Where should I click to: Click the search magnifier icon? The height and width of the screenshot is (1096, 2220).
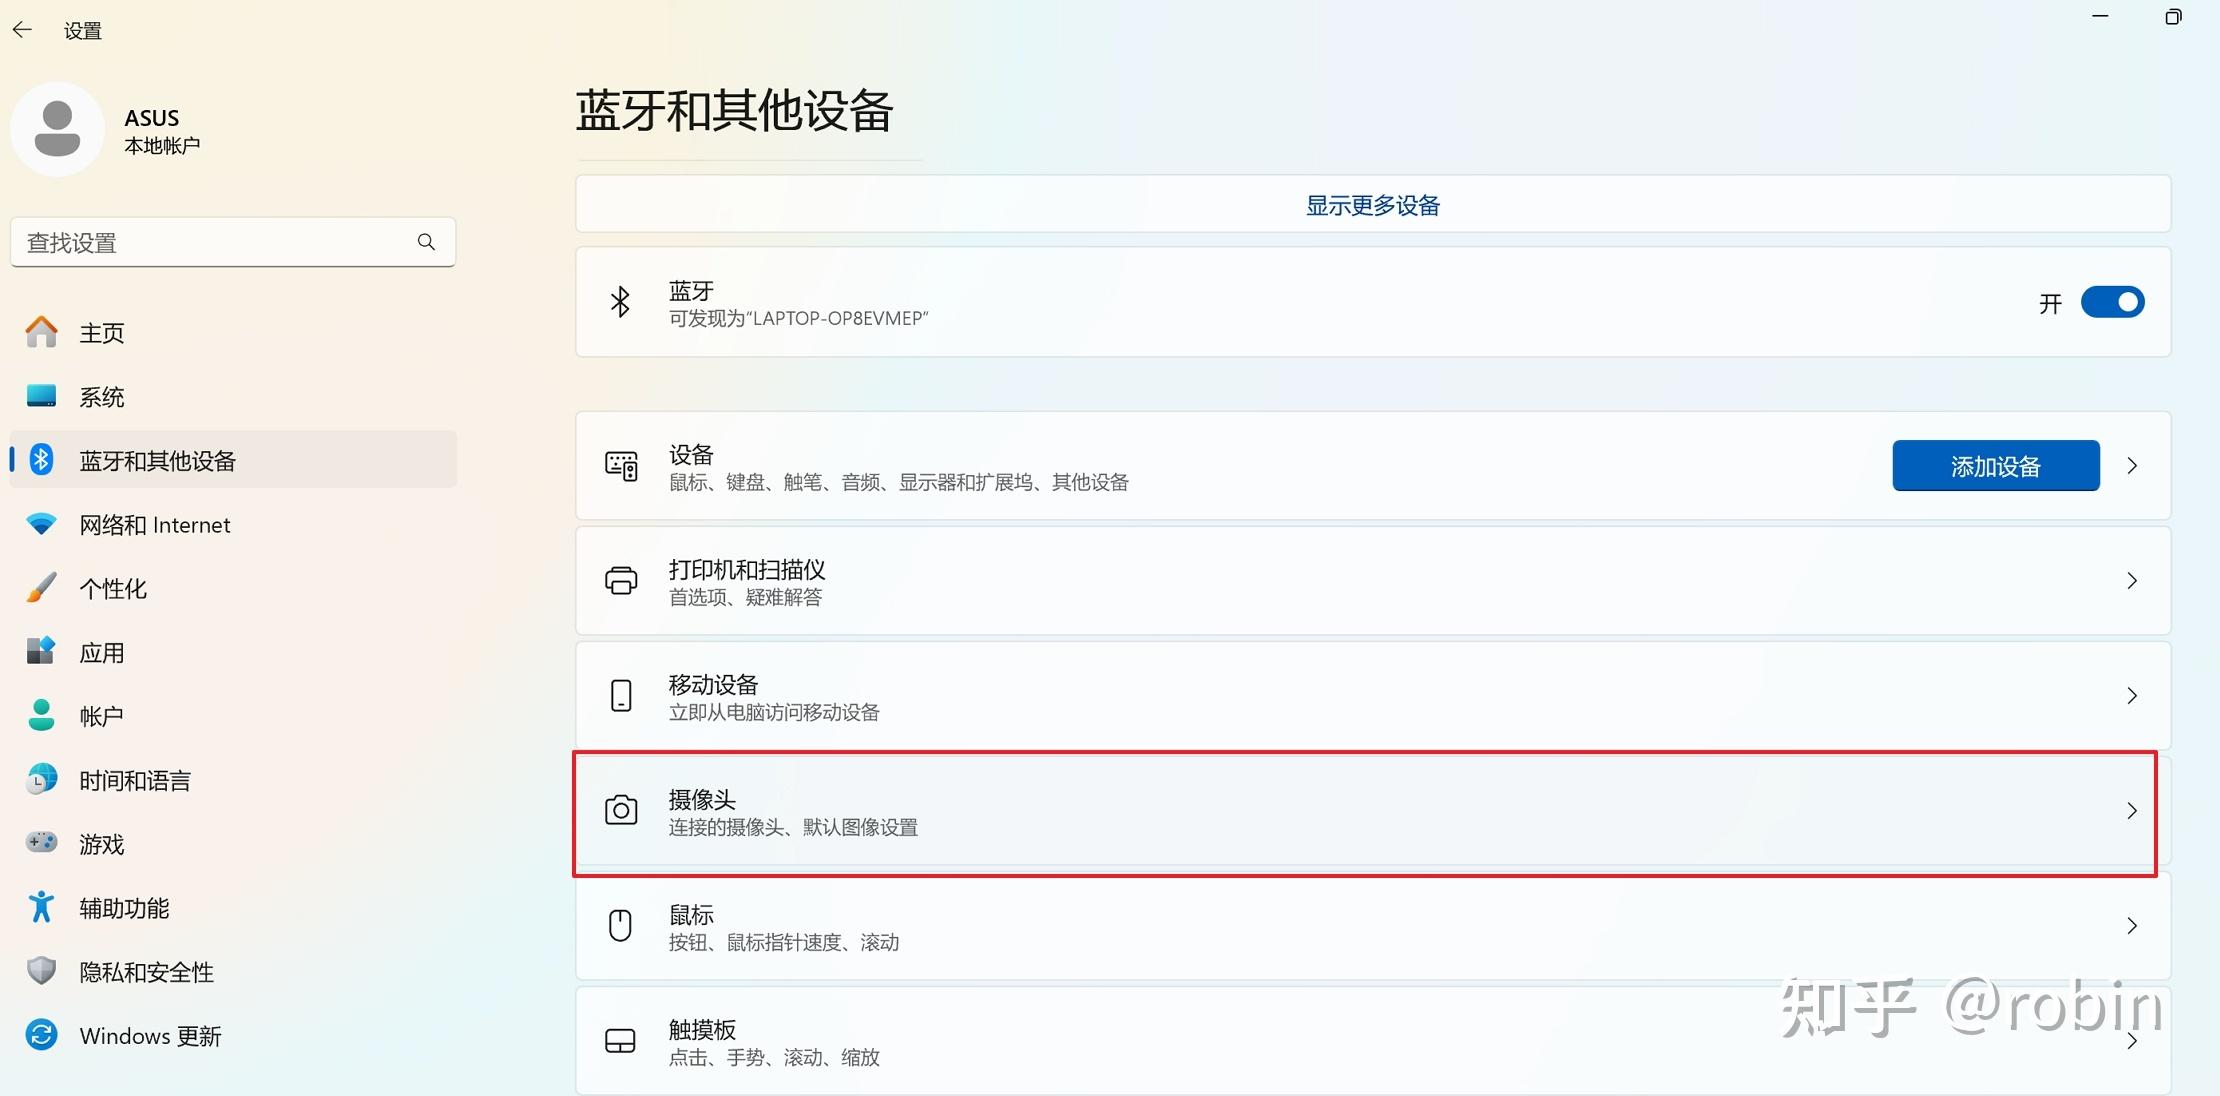coord(426,242)
